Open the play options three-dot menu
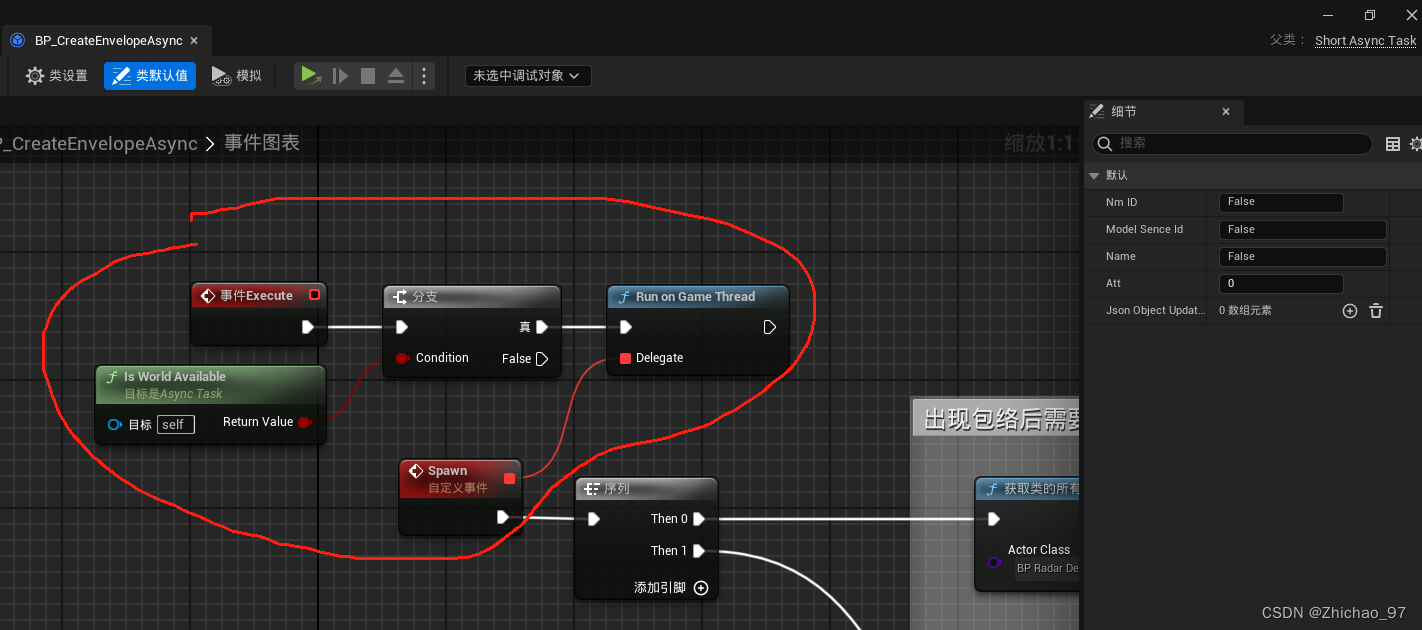 (x=424, y=76)
